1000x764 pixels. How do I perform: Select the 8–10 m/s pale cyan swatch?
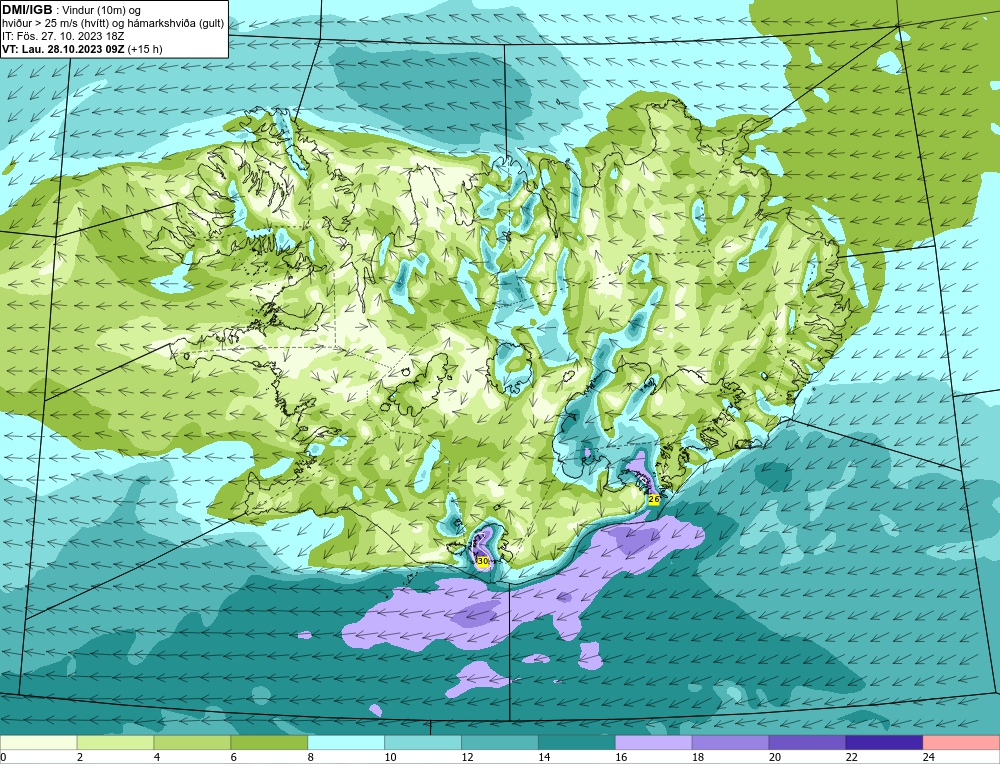pos(346,743)
